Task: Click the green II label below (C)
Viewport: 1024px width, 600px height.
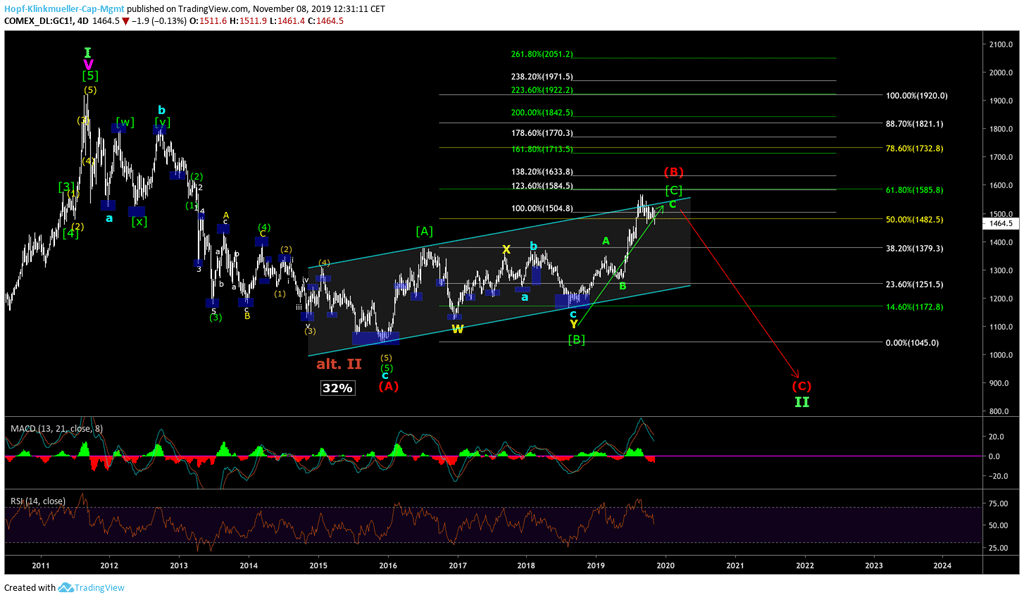Action: click(x=802, y=402)
